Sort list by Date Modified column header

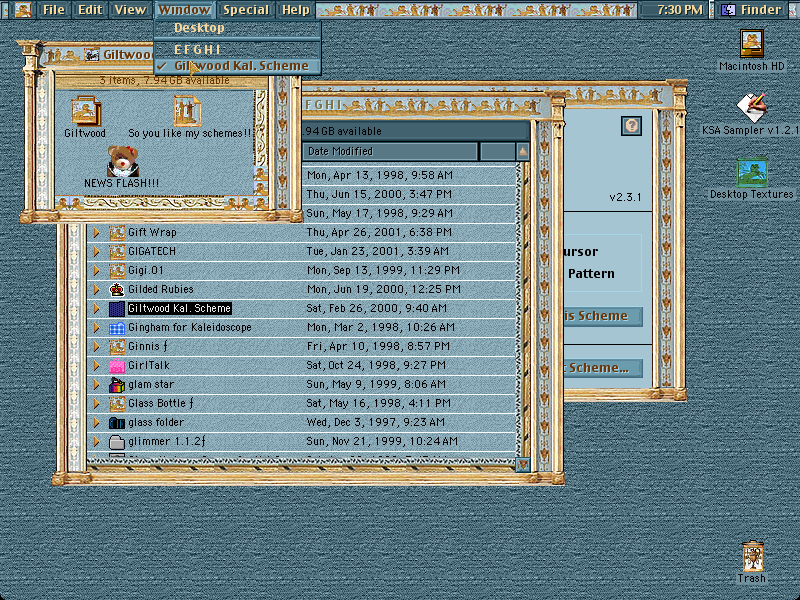click(x=390, y=152)
